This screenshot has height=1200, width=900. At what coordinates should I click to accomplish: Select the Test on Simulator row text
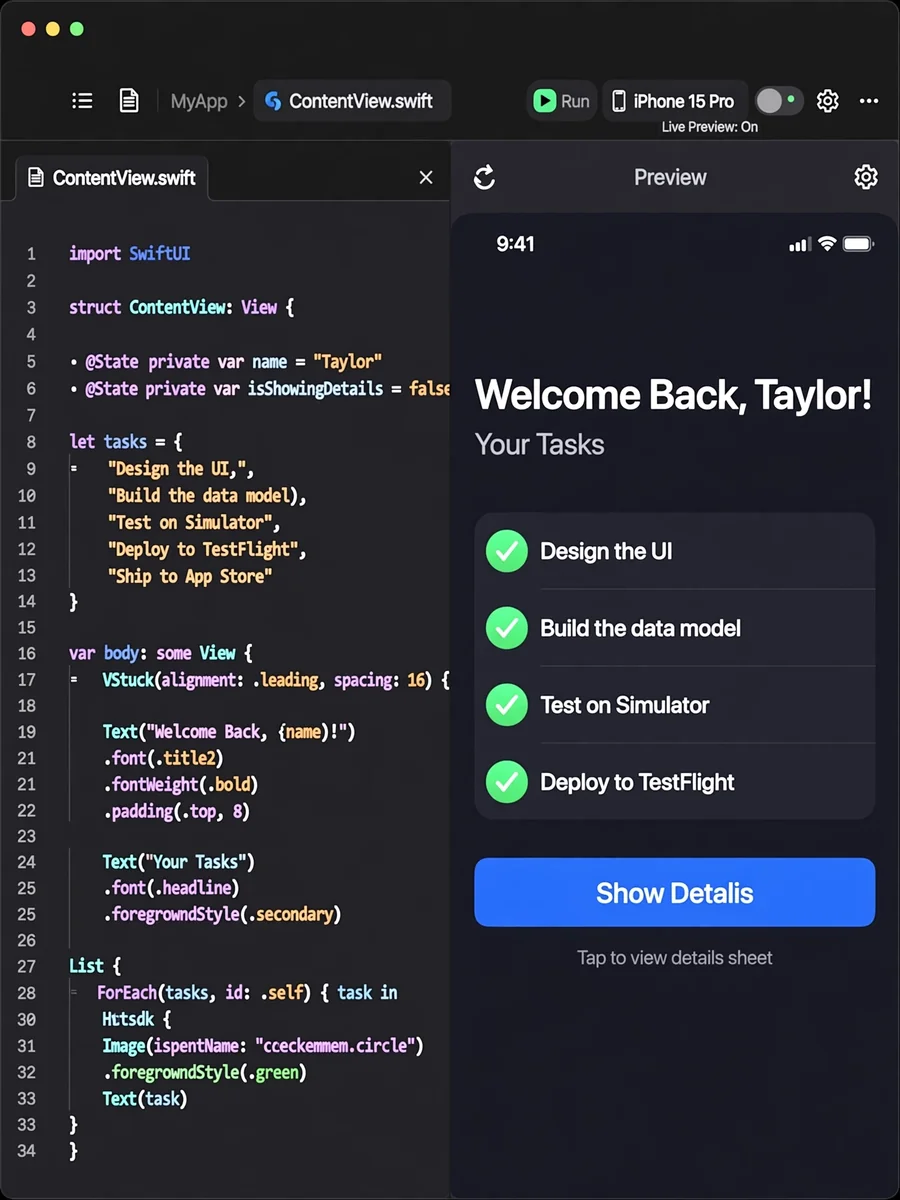pyautogui.click(x=625, y=705)
